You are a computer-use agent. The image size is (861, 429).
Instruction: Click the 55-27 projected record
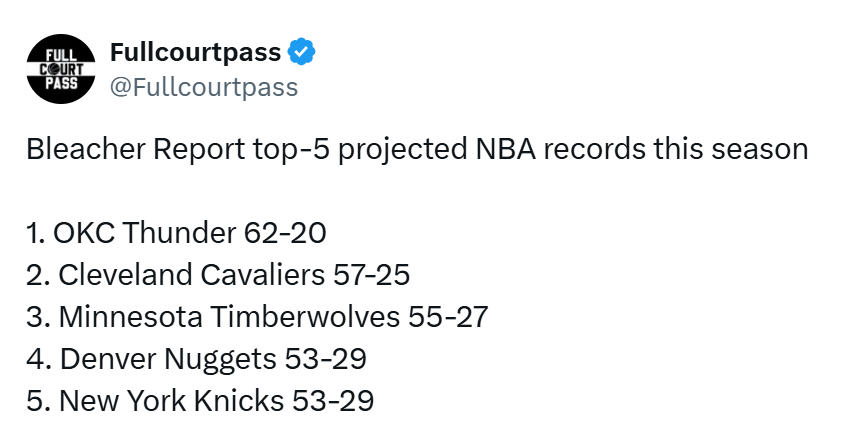point(448,317)
